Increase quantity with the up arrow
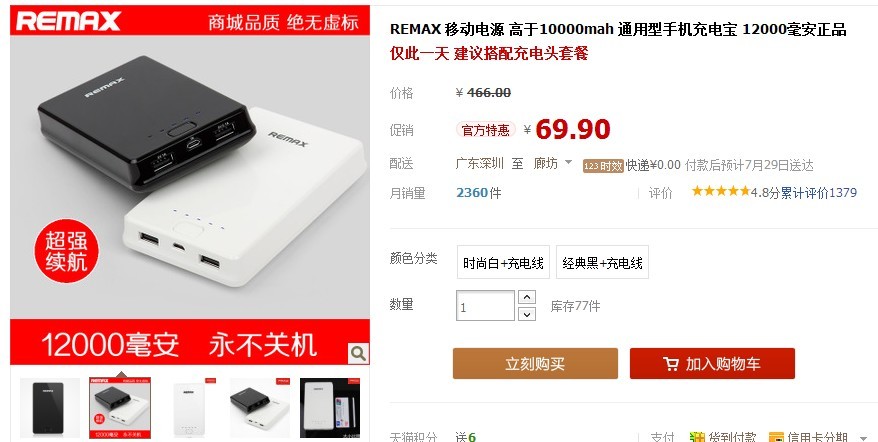Image resolution: width=878 pixels, height=442 pixels. tap(526, 297)
